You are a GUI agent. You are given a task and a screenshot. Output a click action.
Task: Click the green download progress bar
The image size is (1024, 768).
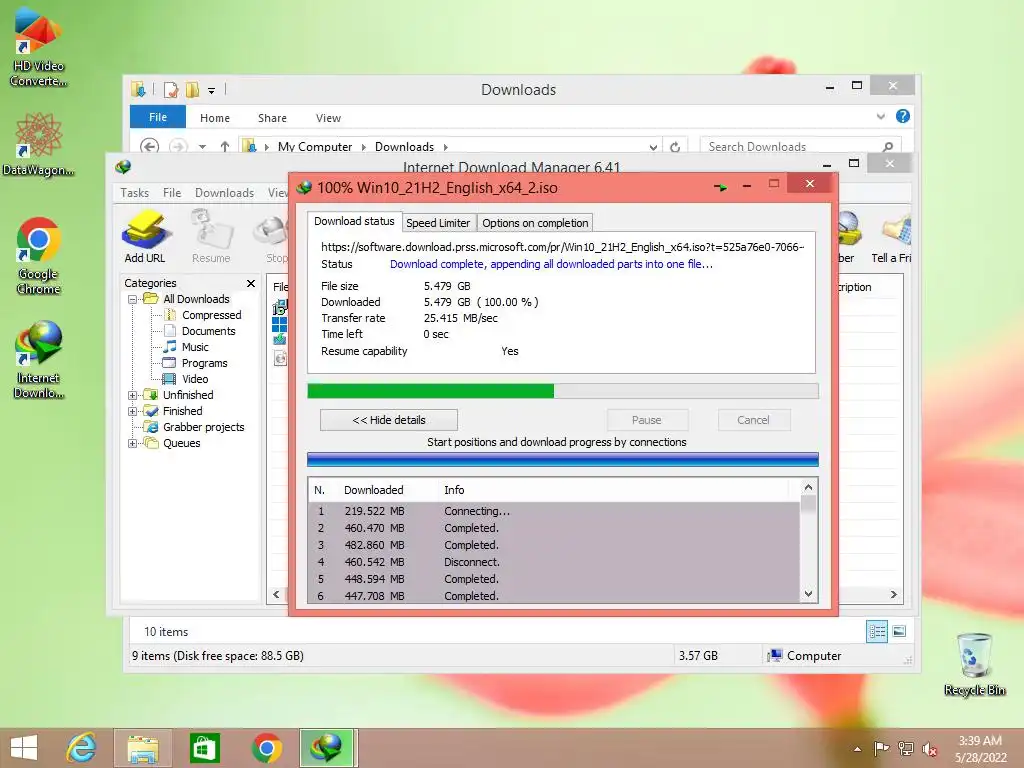pos(562,391)
